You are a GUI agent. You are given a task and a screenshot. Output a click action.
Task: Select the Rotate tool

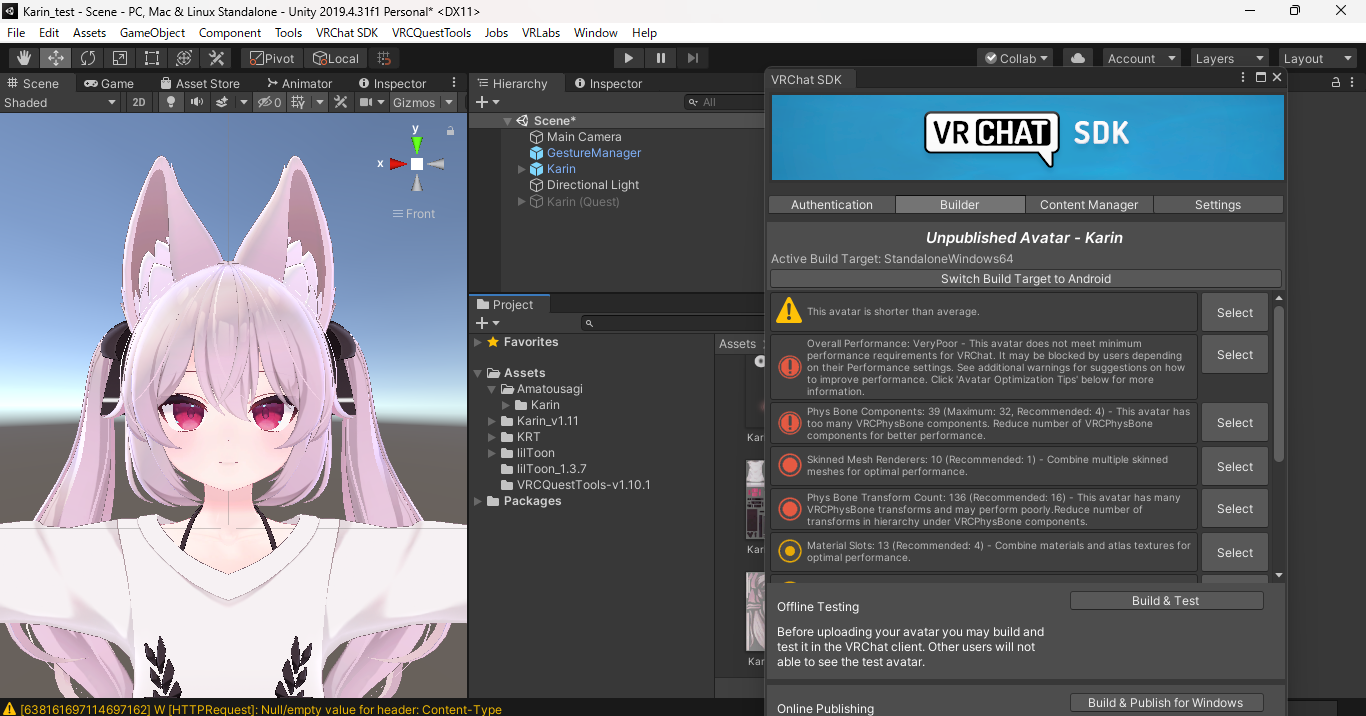click(88, 58)
